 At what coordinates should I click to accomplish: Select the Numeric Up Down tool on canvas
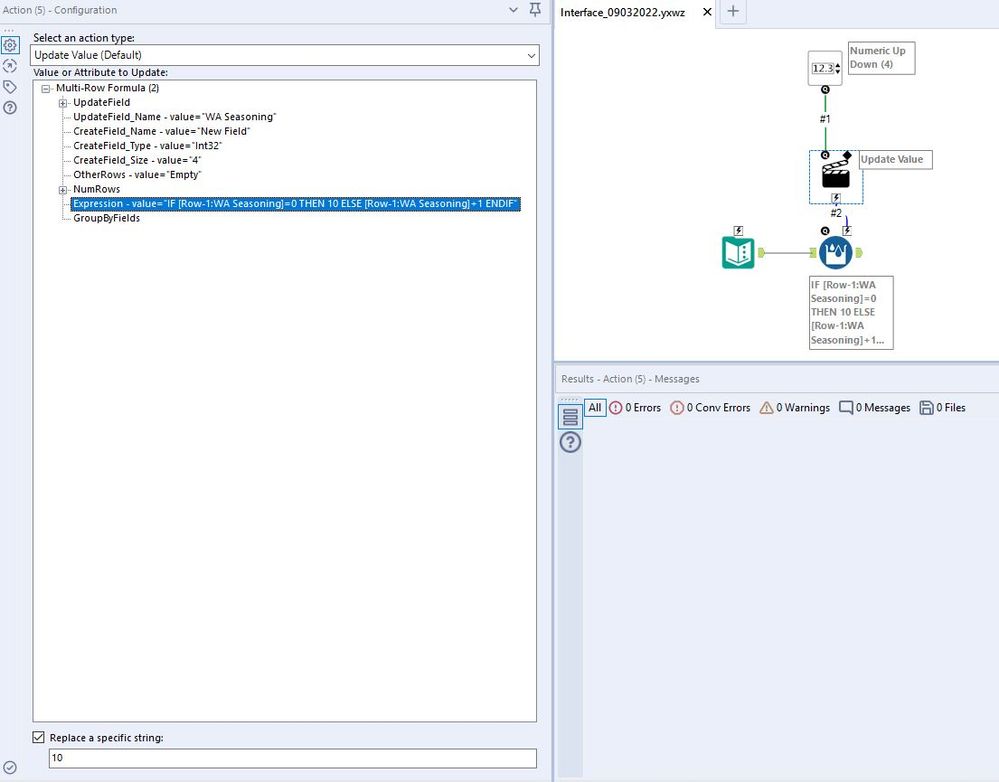825,68
